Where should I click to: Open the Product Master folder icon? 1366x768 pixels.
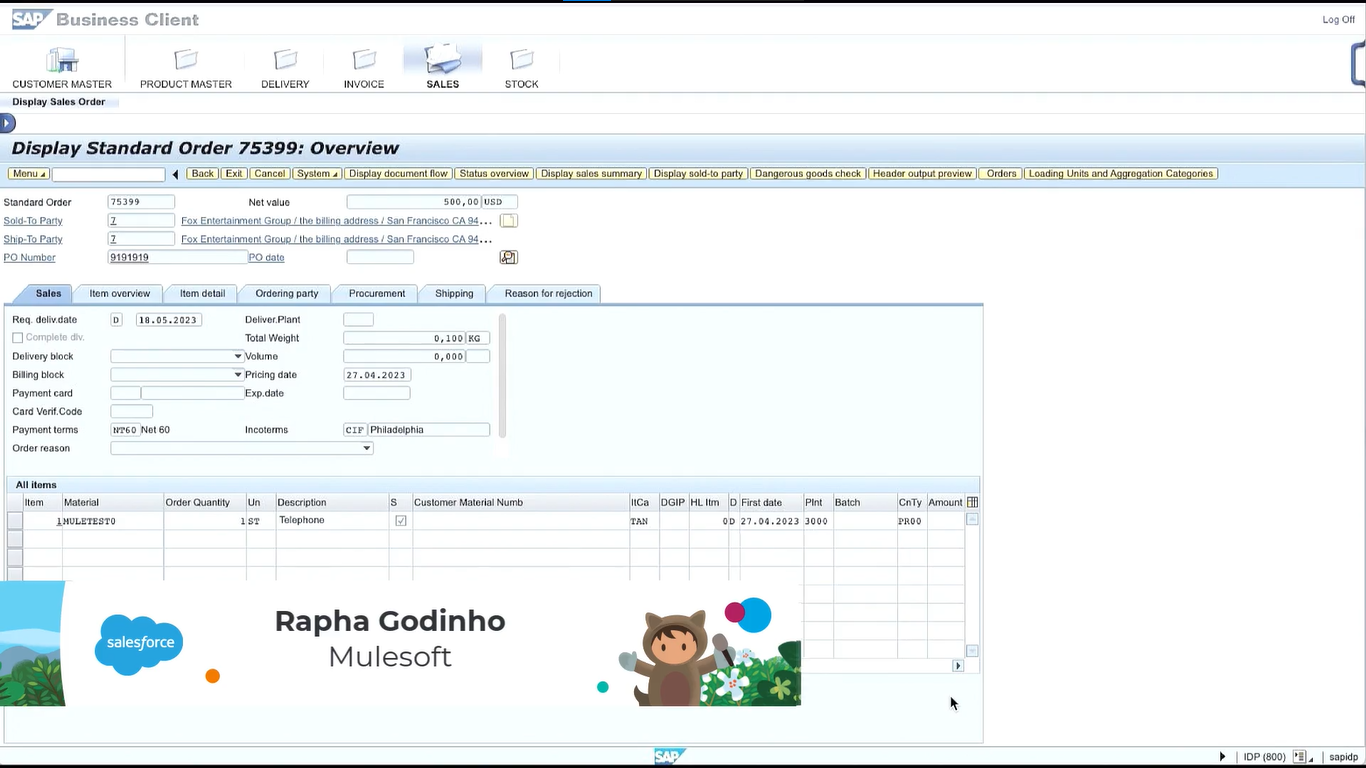pos(186,60)
